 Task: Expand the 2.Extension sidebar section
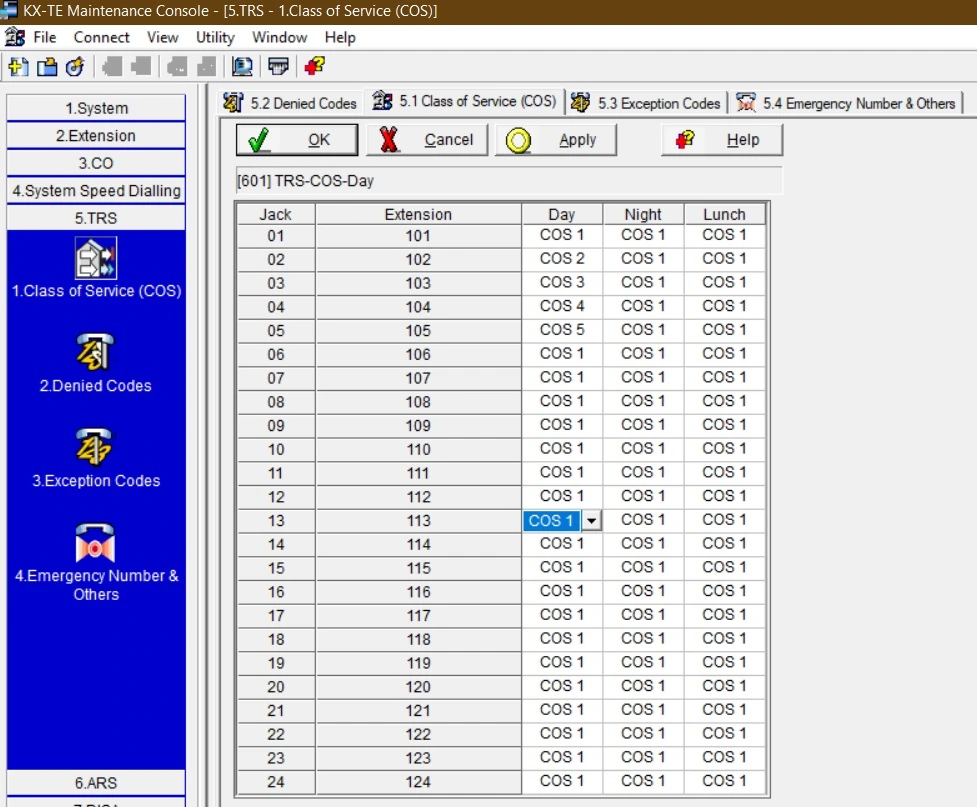point(96,136)
